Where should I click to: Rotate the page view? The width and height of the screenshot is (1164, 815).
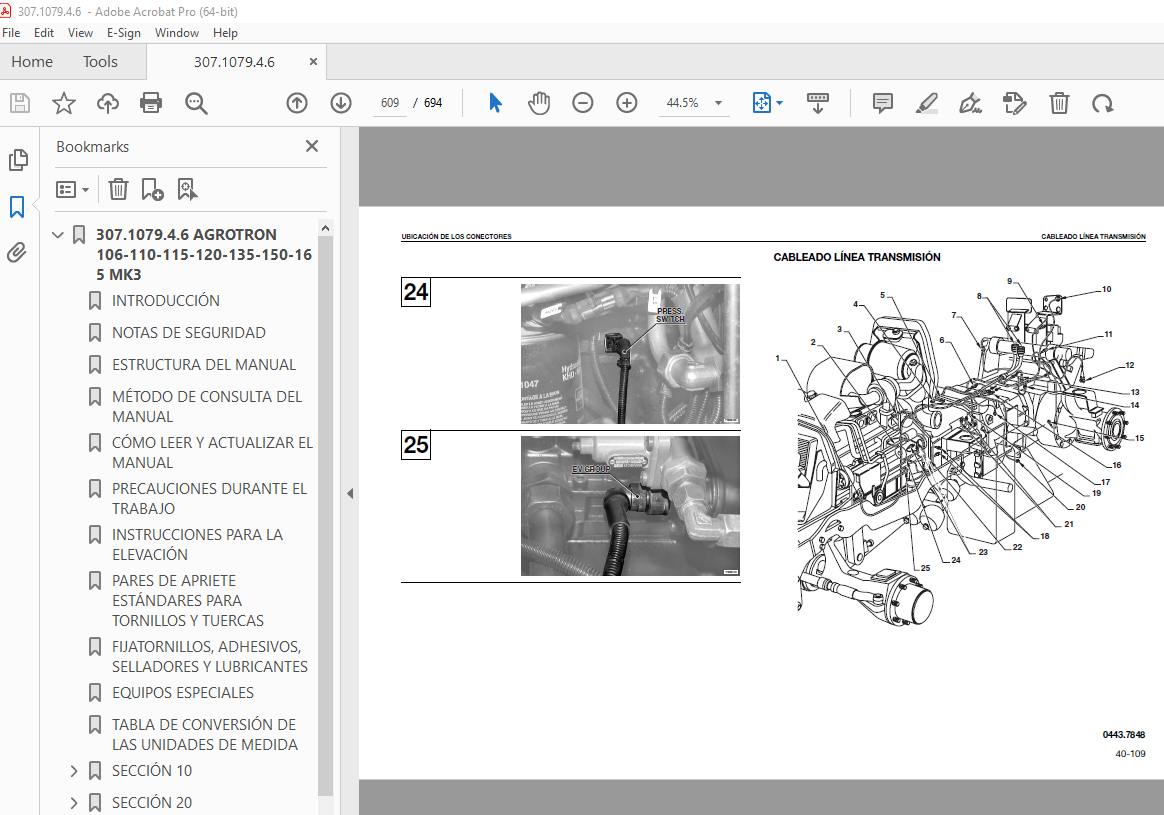(1102, 103)
